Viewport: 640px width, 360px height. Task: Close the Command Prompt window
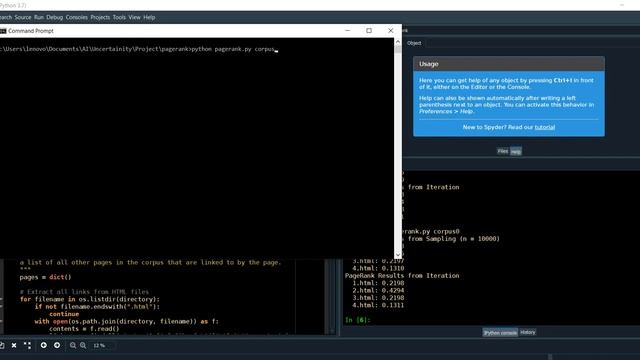tap(391, 31)
